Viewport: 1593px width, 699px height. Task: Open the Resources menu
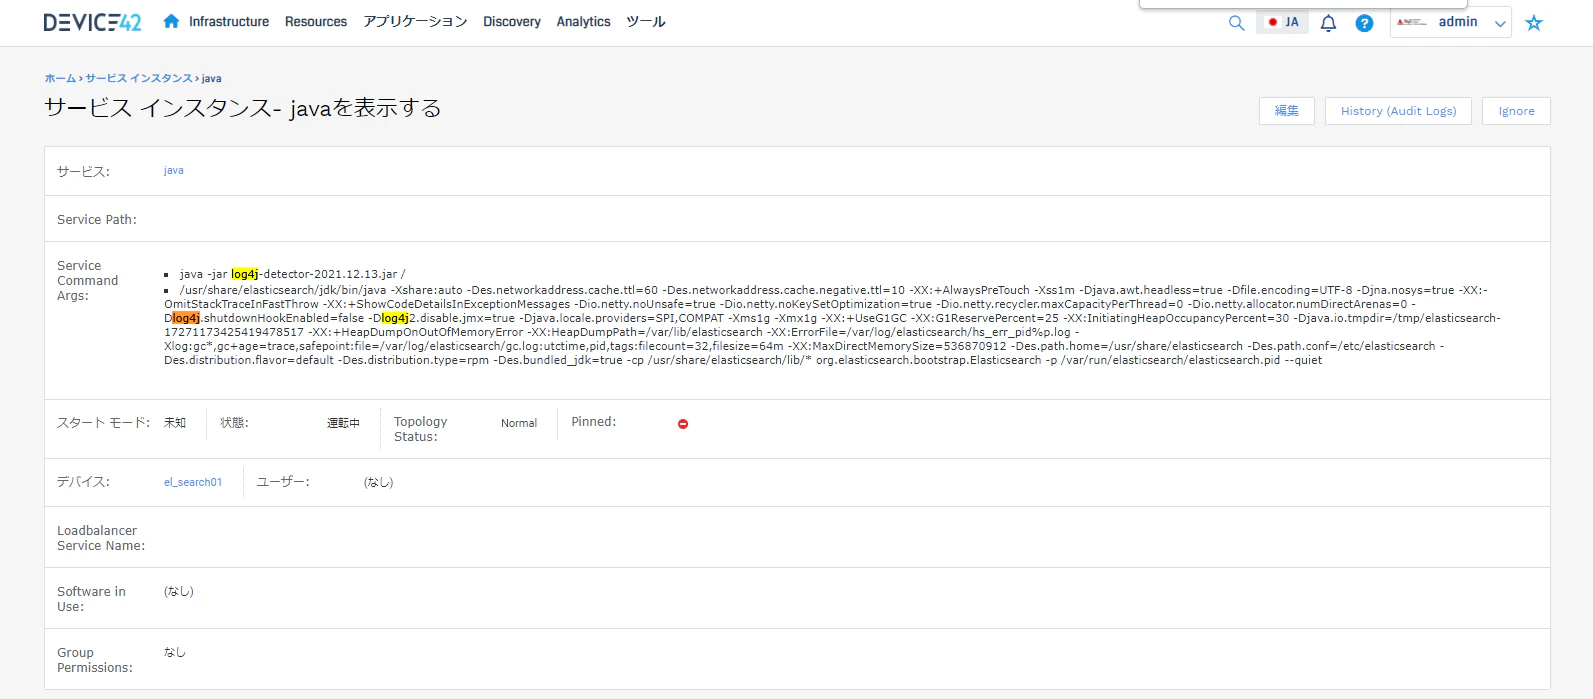[x=316, y=21]
